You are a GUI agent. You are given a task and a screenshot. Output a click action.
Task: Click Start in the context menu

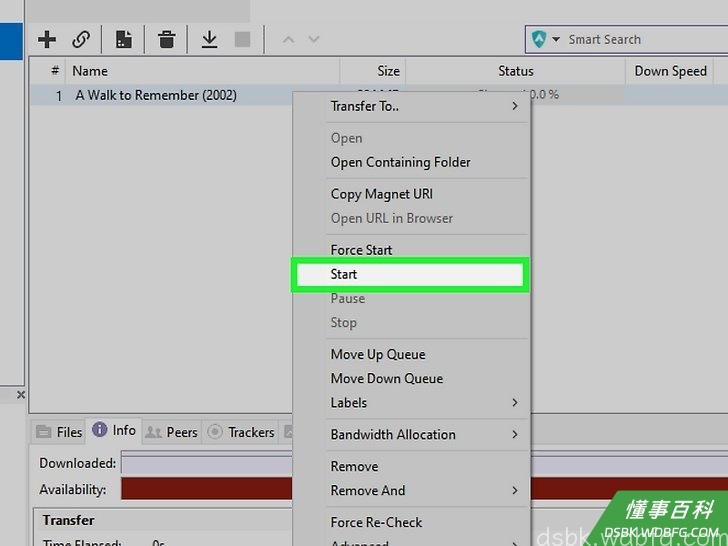pyautogui.click(x=410, y=274)
